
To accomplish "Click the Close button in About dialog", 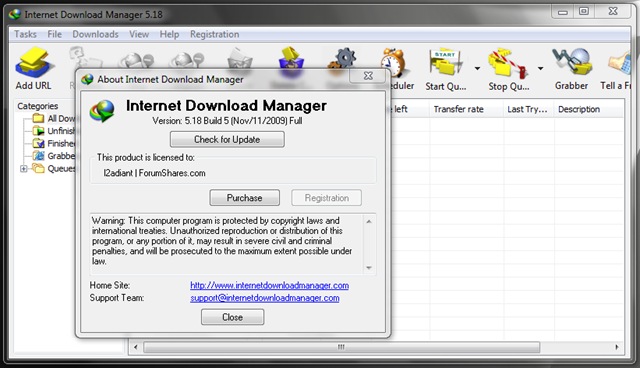I will [x=233, y=317].
